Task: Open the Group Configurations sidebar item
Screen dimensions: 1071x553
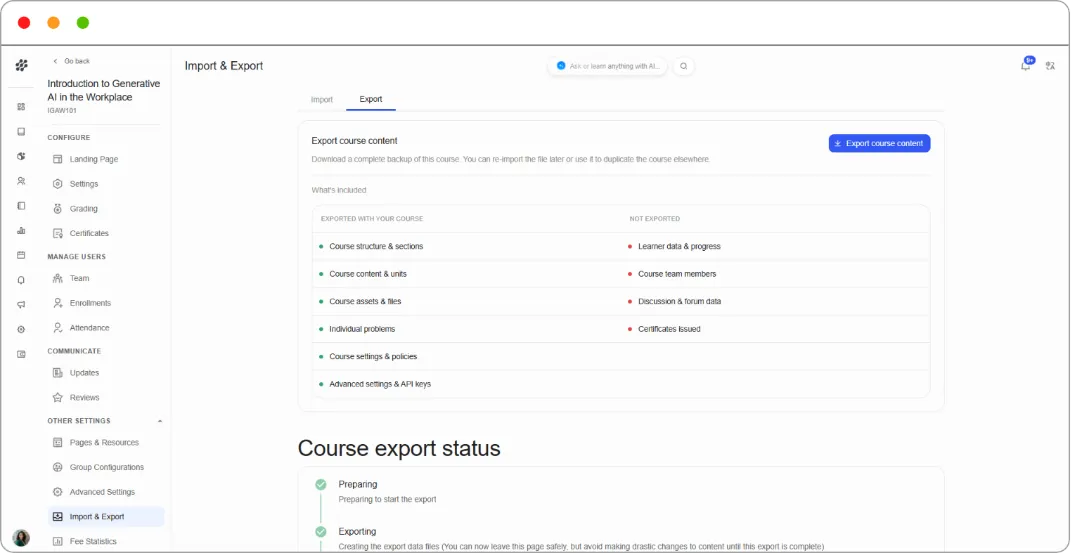Action: point(106,467)
